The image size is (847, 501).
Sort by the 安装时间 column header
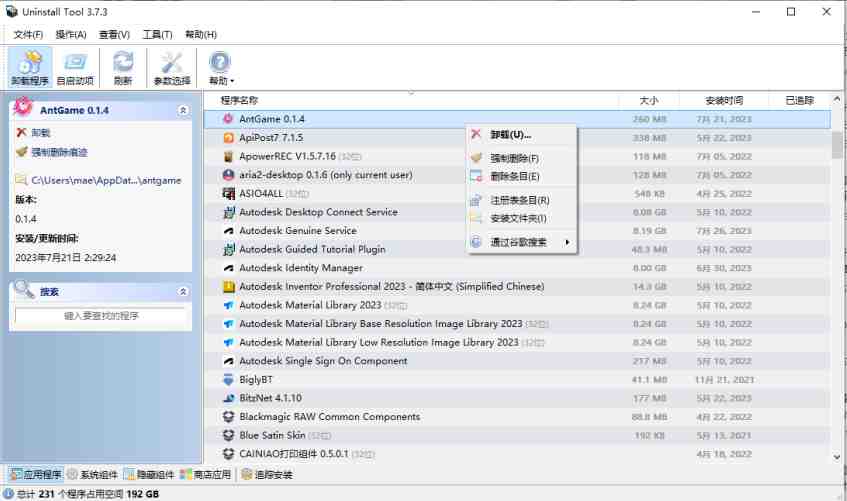pos(724,101)
